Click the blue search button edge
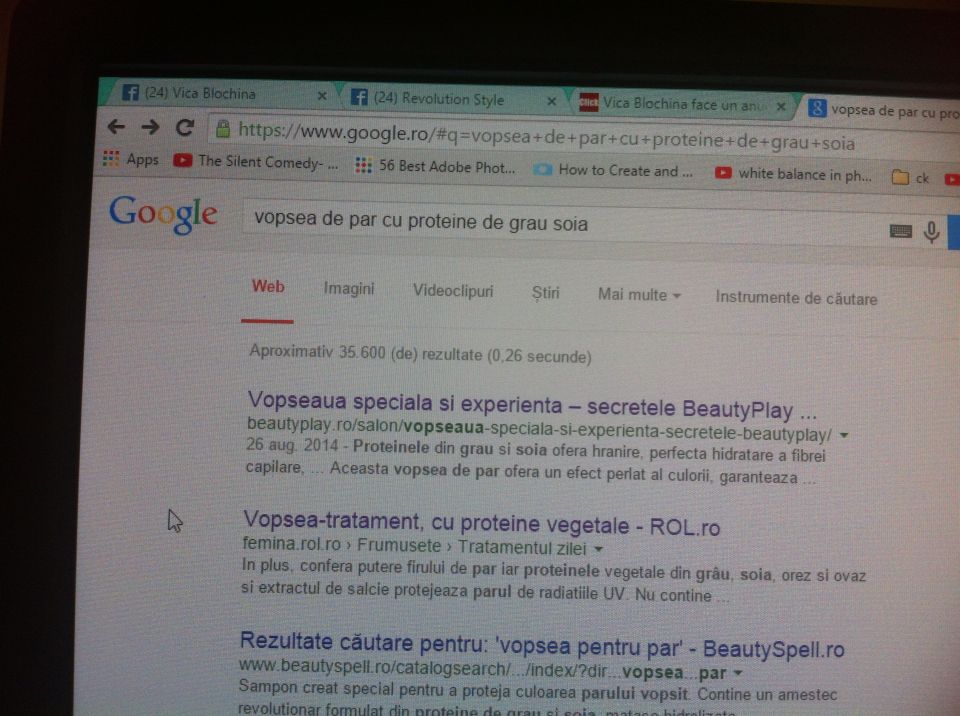The width and height of the screenshot is (960, 716). 953,233
